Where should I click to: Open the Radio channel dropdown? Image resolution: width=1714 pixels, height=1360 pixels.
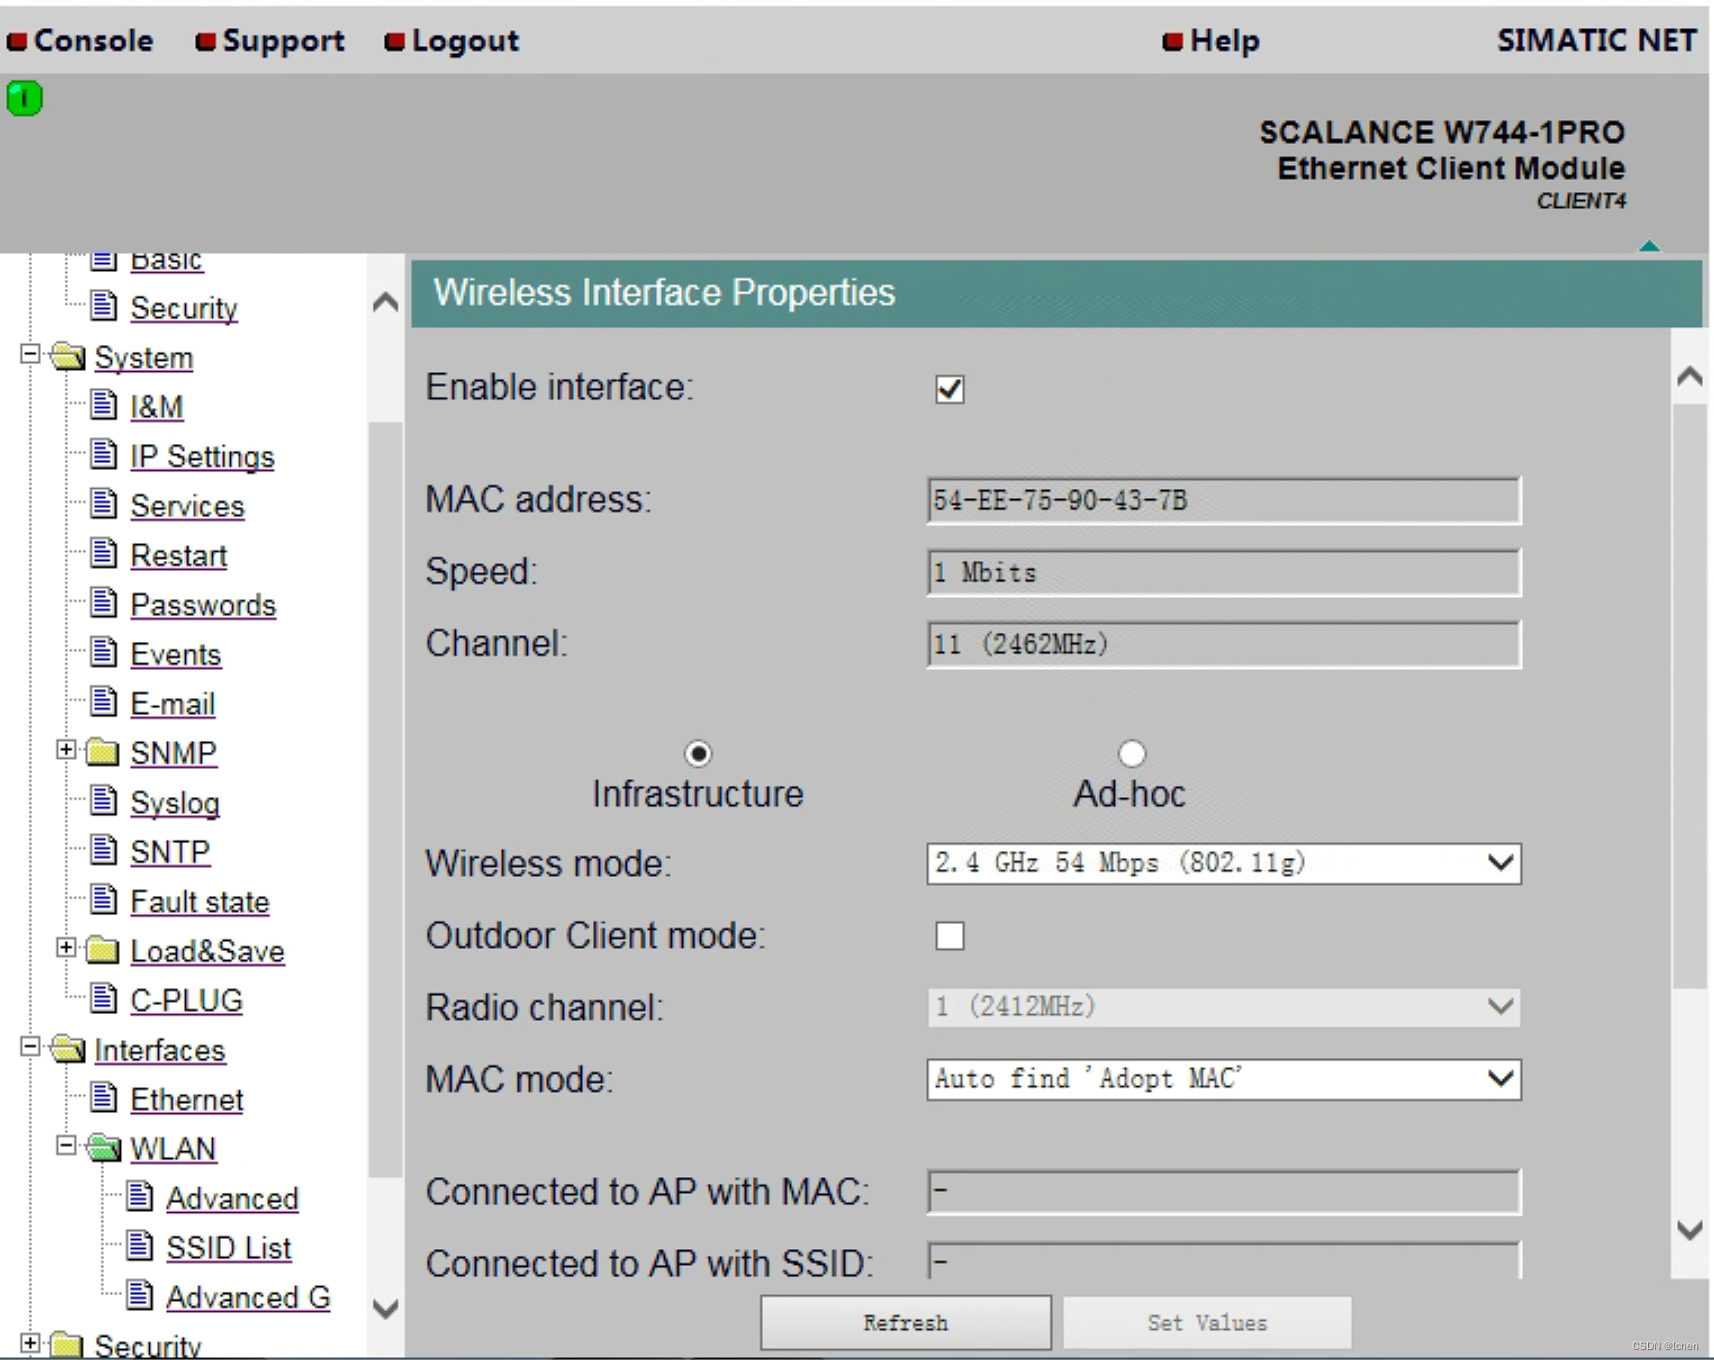pos(1224,1007)
